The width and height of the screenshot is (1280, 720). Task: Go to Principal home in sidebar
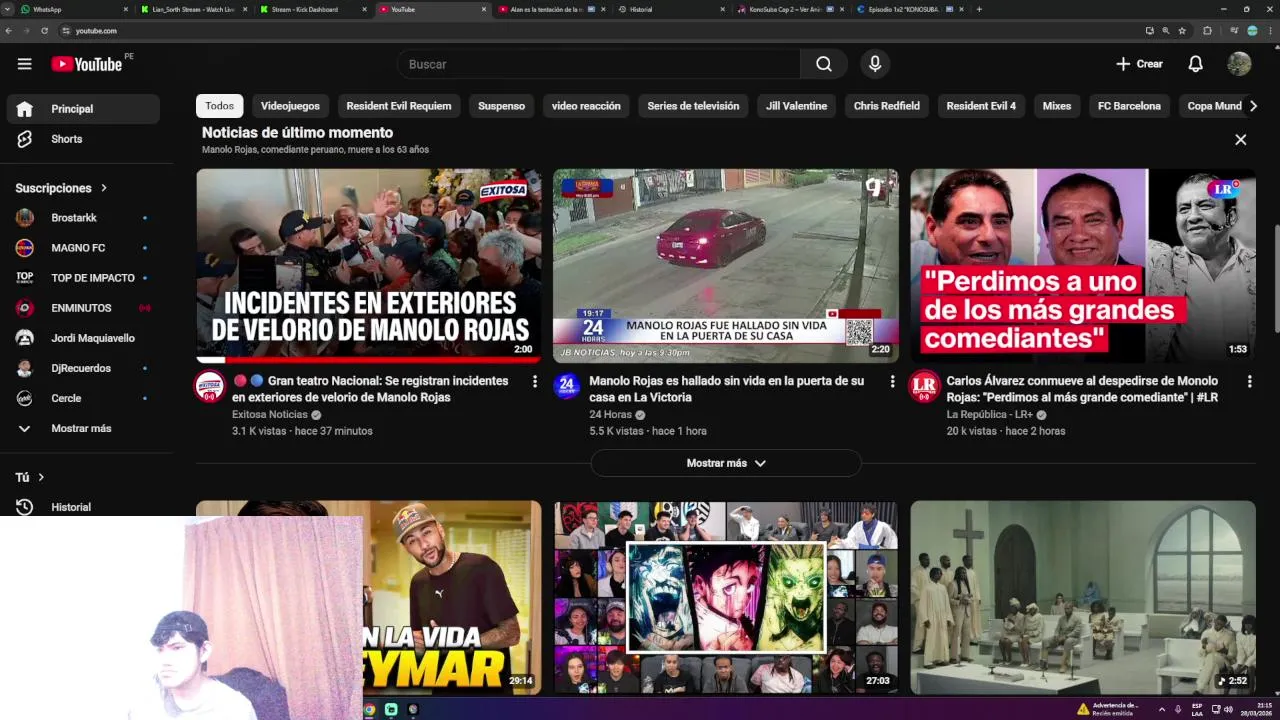[x=83, y=109]
